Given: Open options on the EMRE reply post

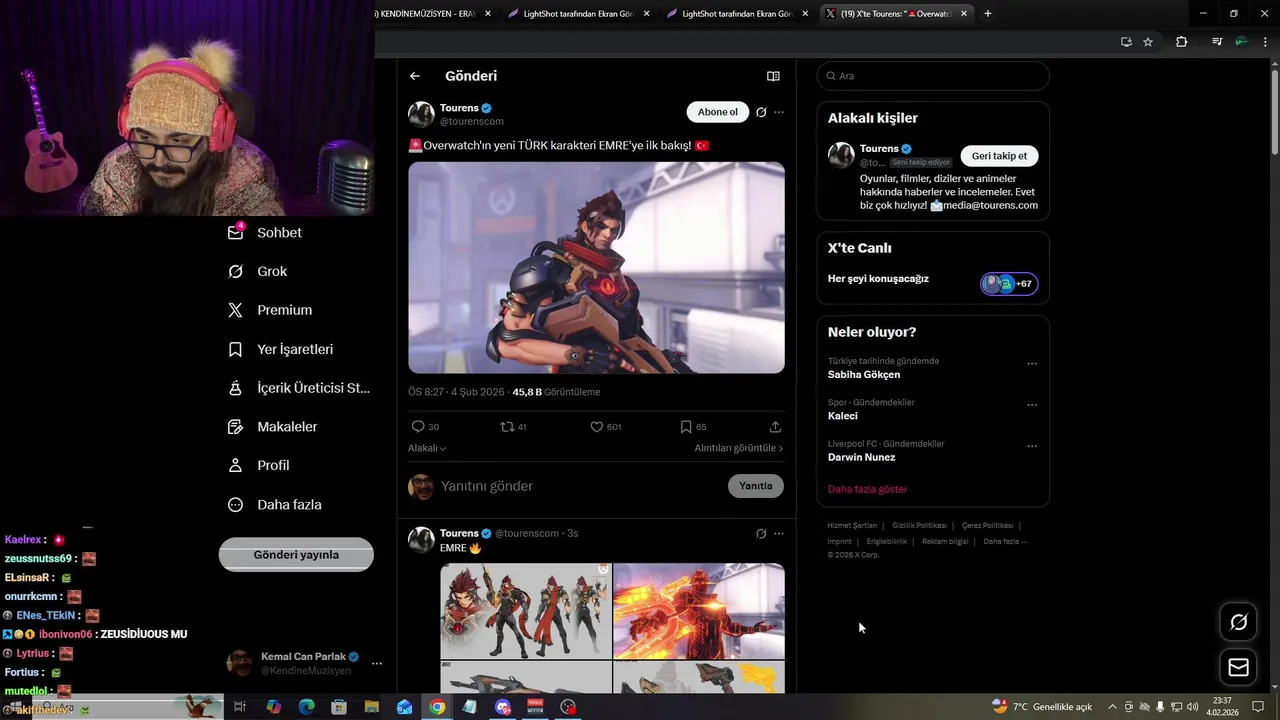Looking at the screenshot, I should pos(779,534).
